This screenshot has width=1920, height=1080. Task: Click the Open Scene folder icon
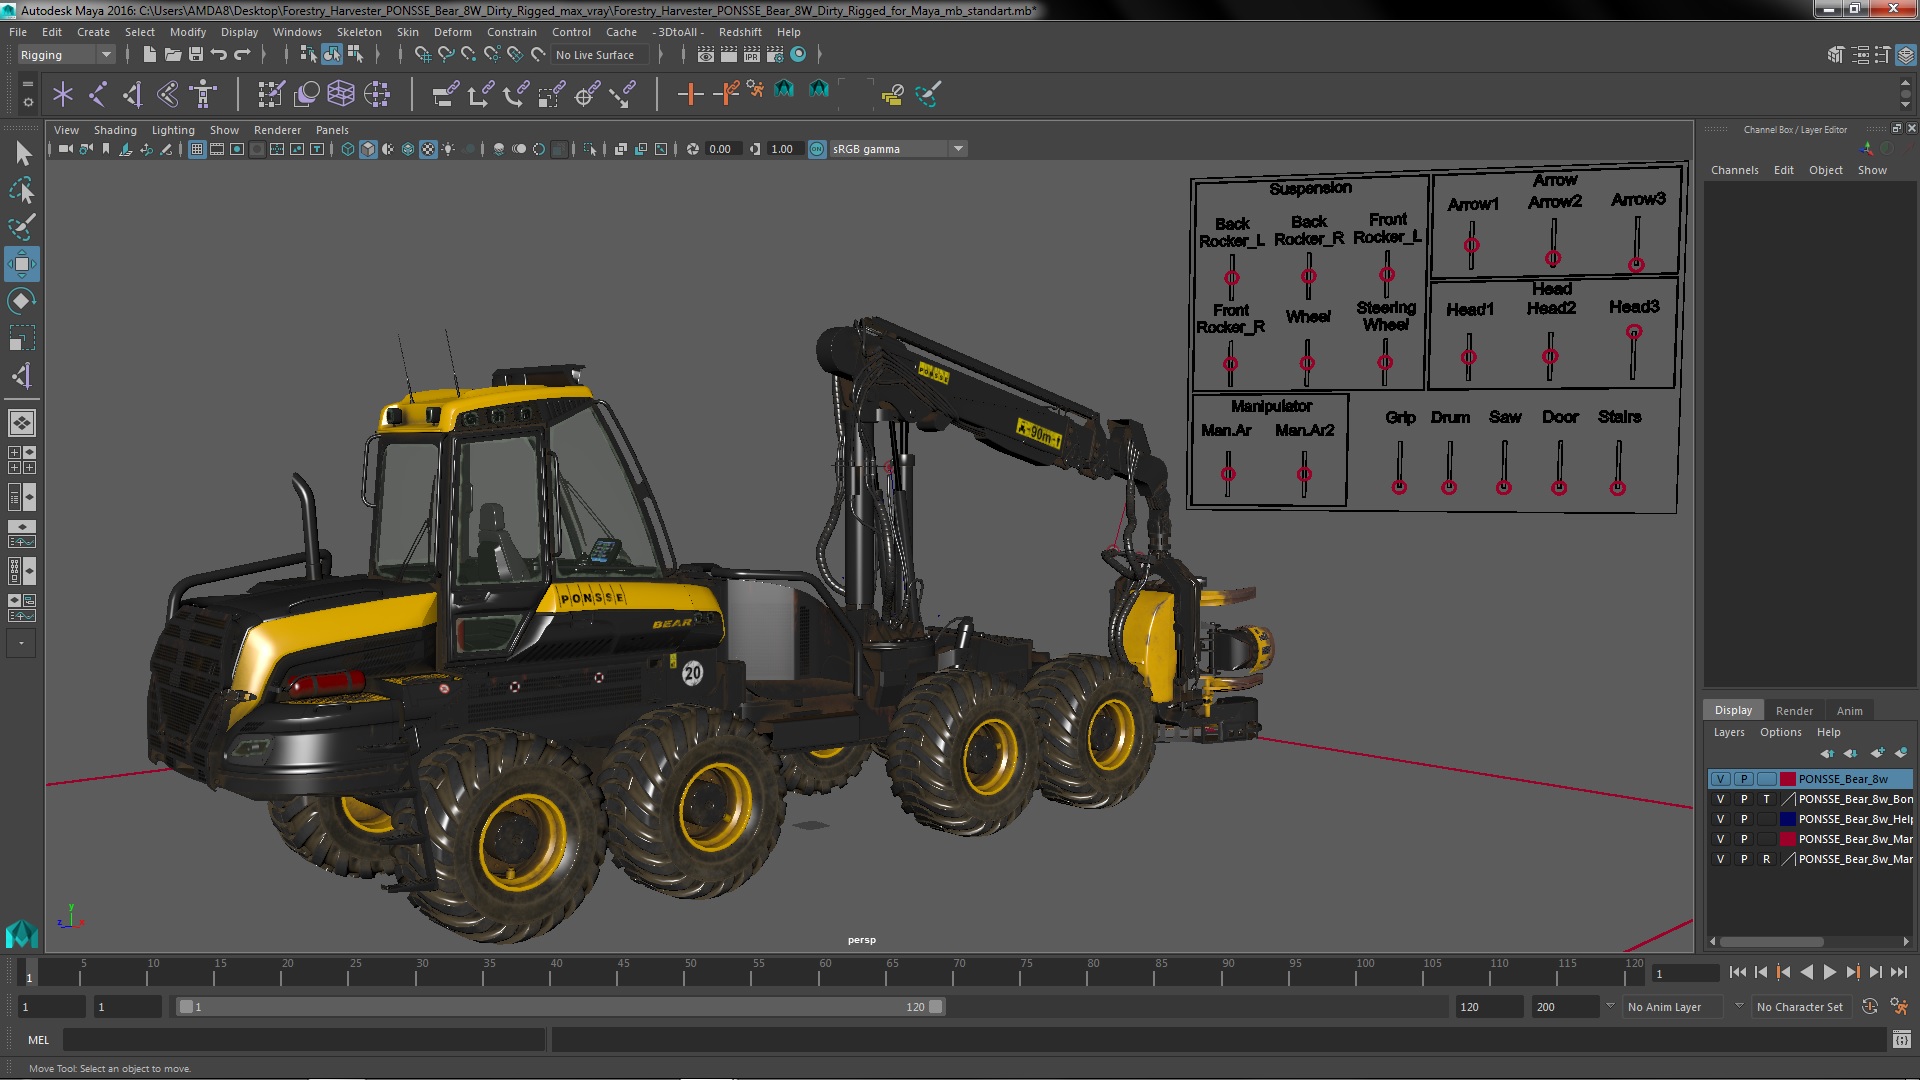pyautogui.click(x=172, y=54)
